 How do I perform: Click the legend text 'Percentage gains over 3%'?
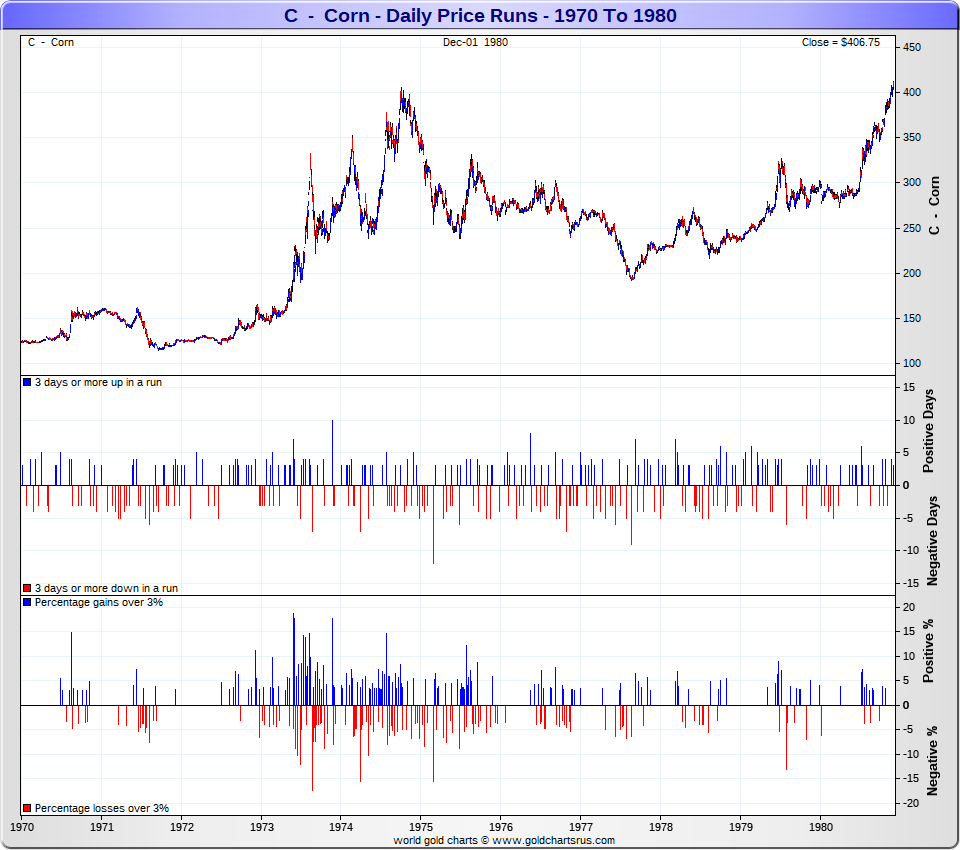[x=99, y=602]
